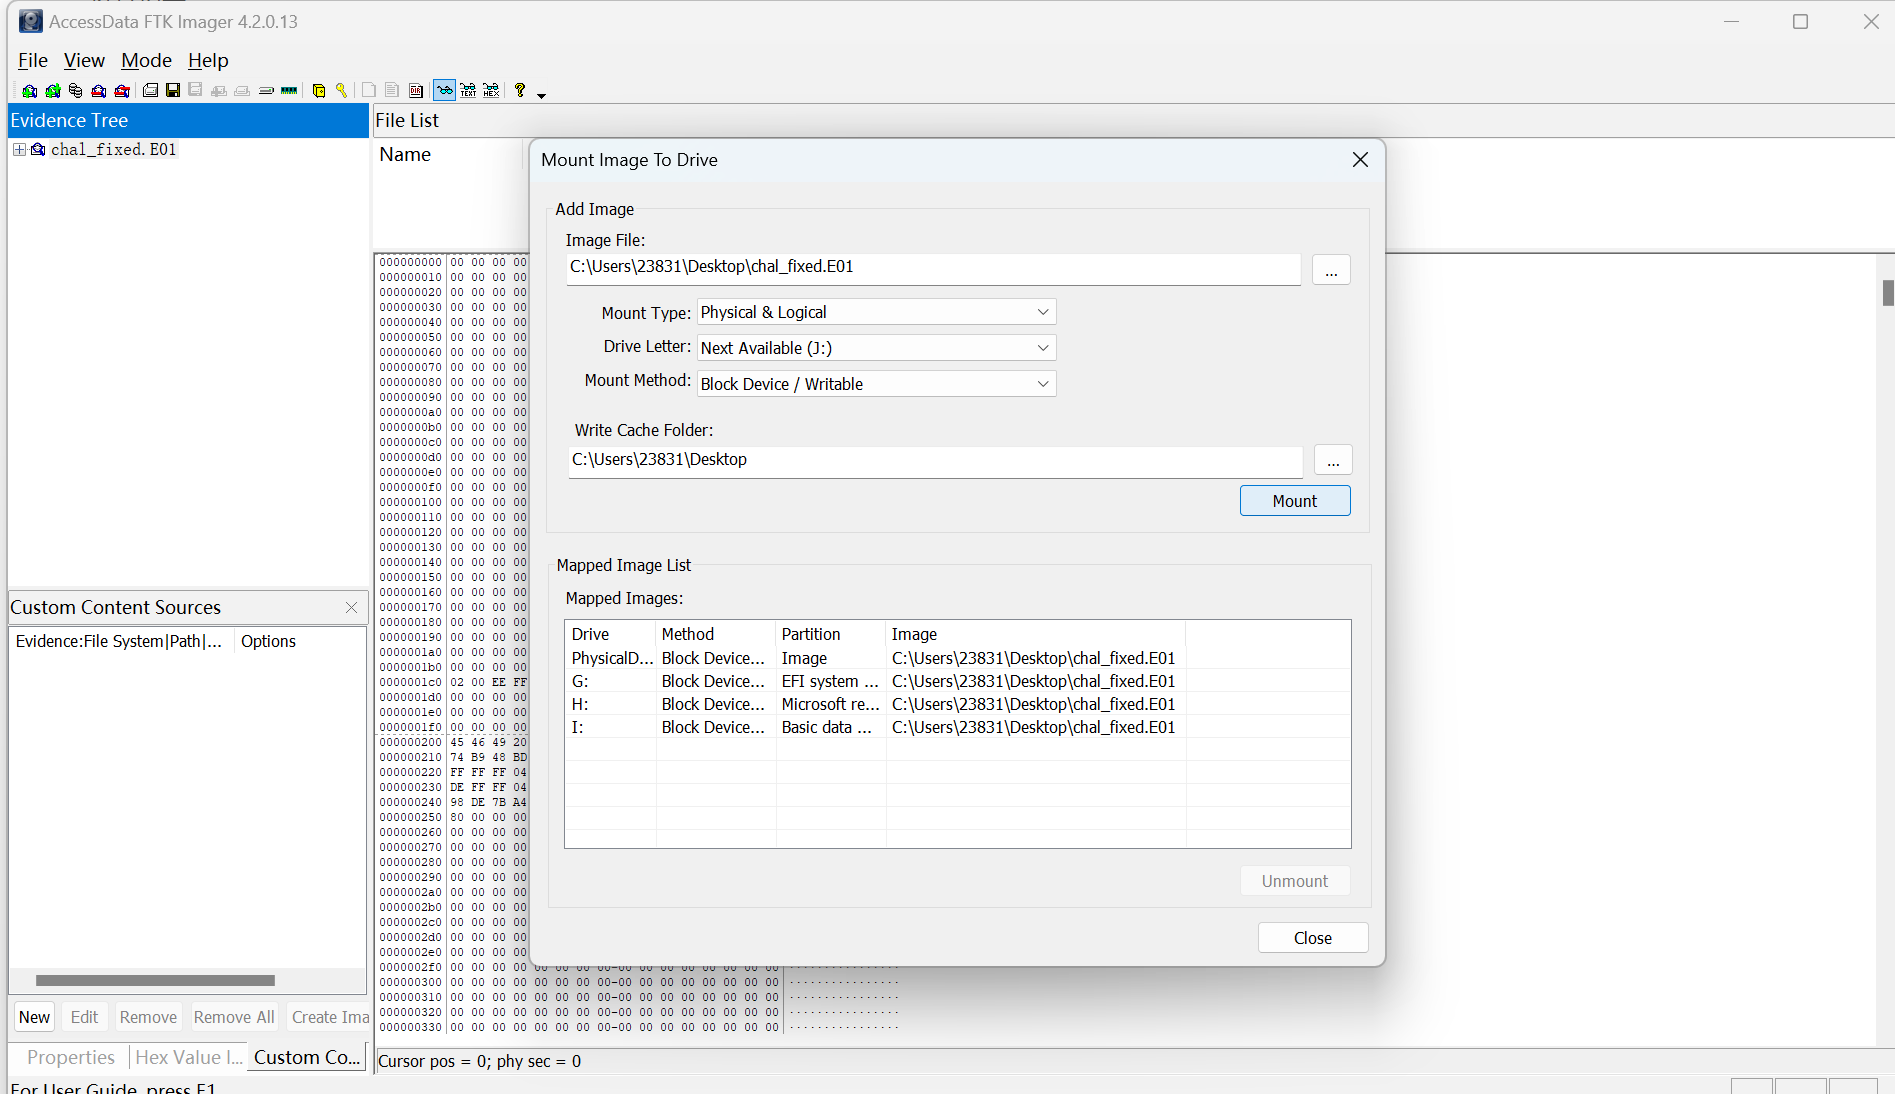Click the Method column header
The width and height of the screenshot is (1895, 1094).
[x=716, y=634]
